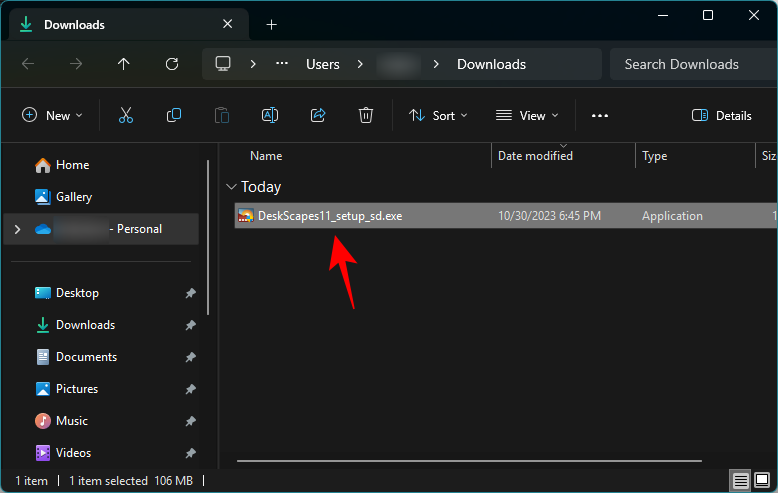The image size is (778, 493).
Task: Click the Delete trash icon
Action: pyautogui.click(x=366, y=116)
